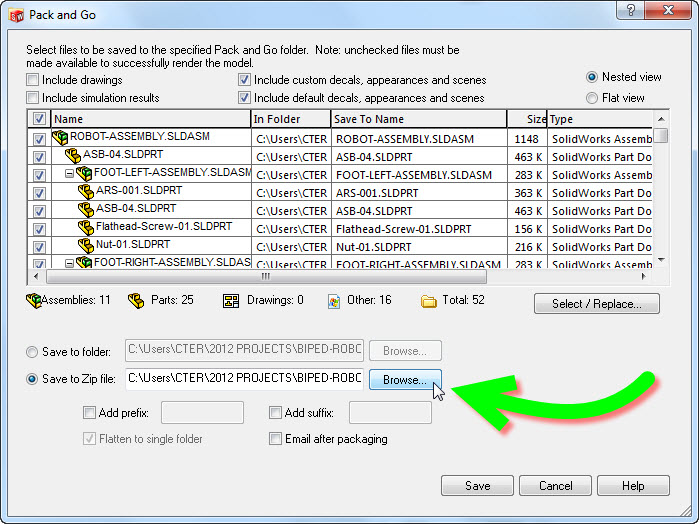
Task: Click the Size column header
Action: point(527,119)
